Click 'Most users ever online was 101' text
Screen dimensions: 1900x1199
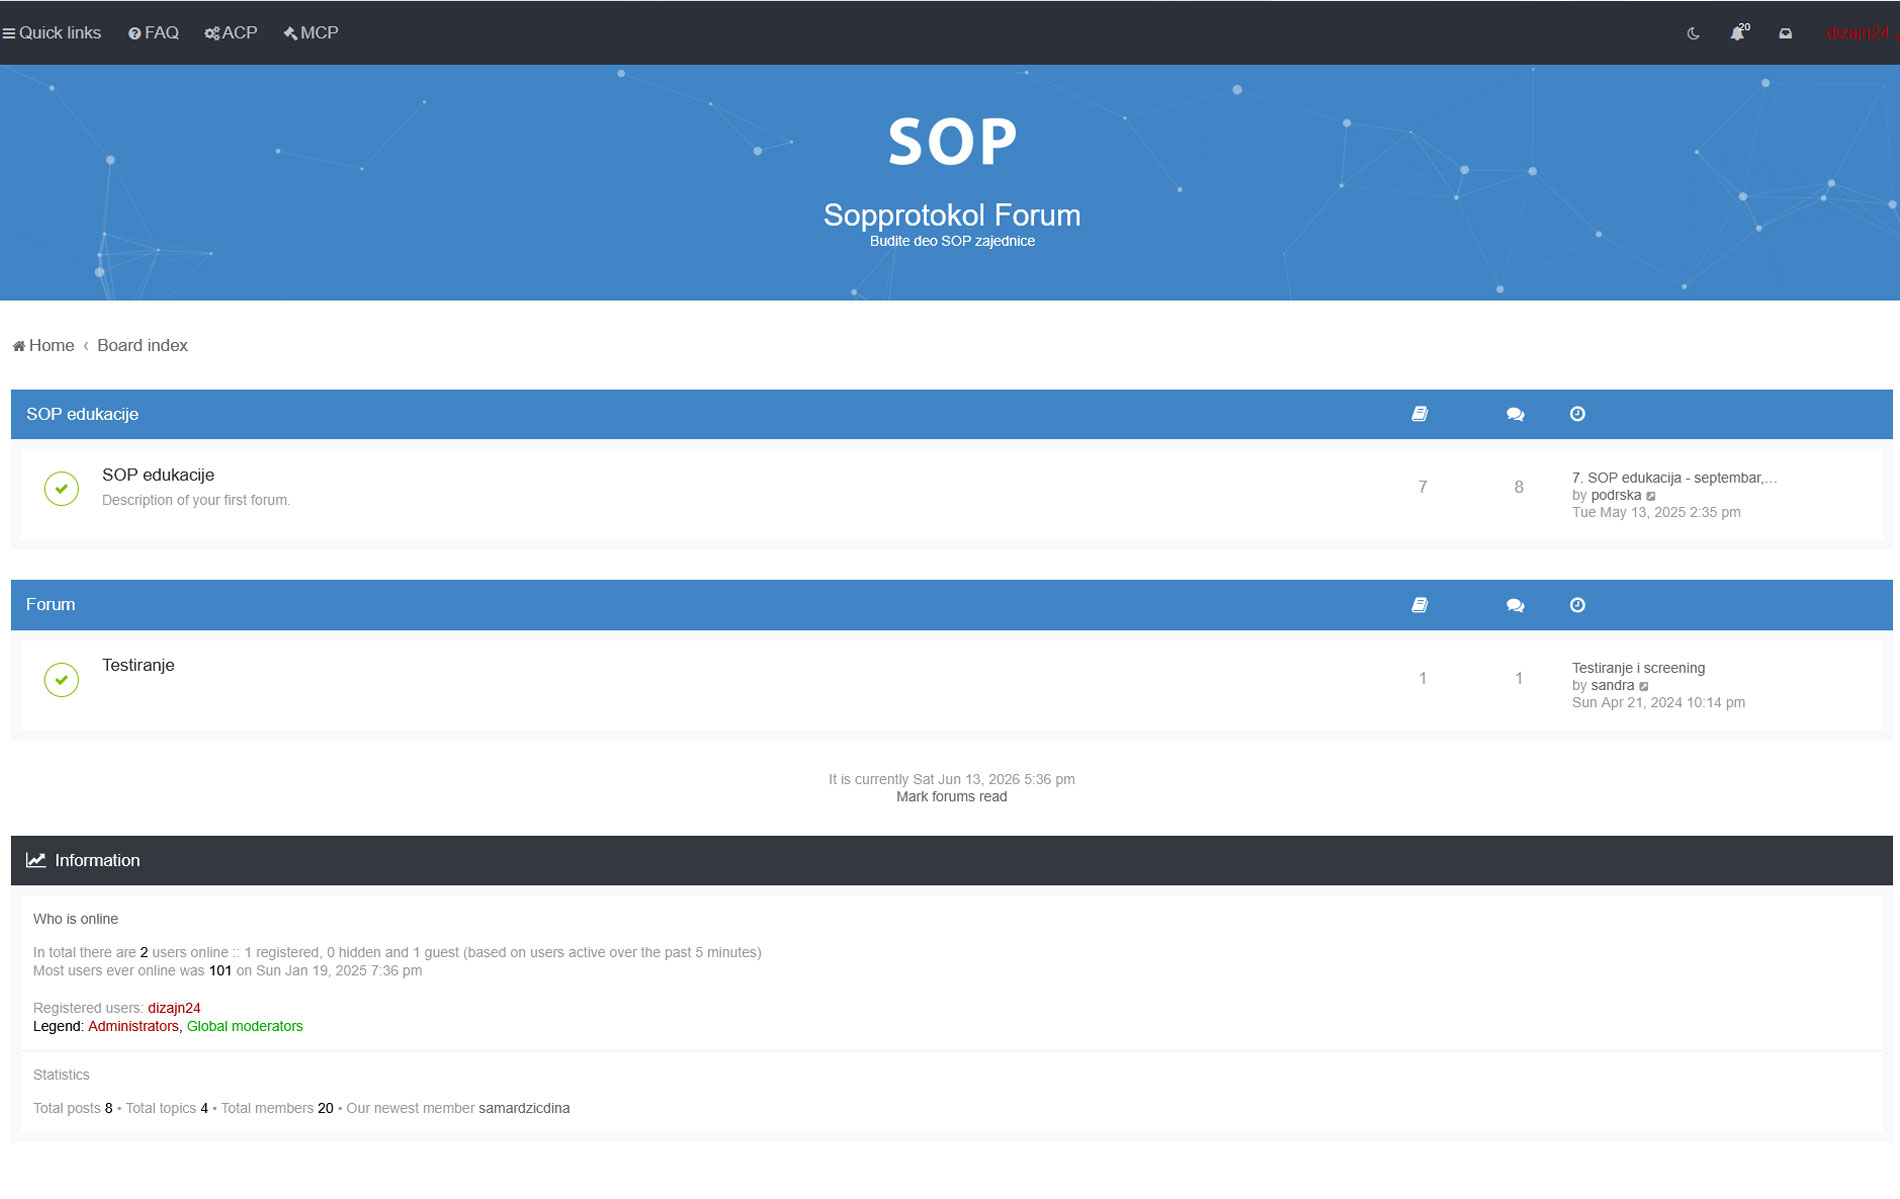(132, 970)
